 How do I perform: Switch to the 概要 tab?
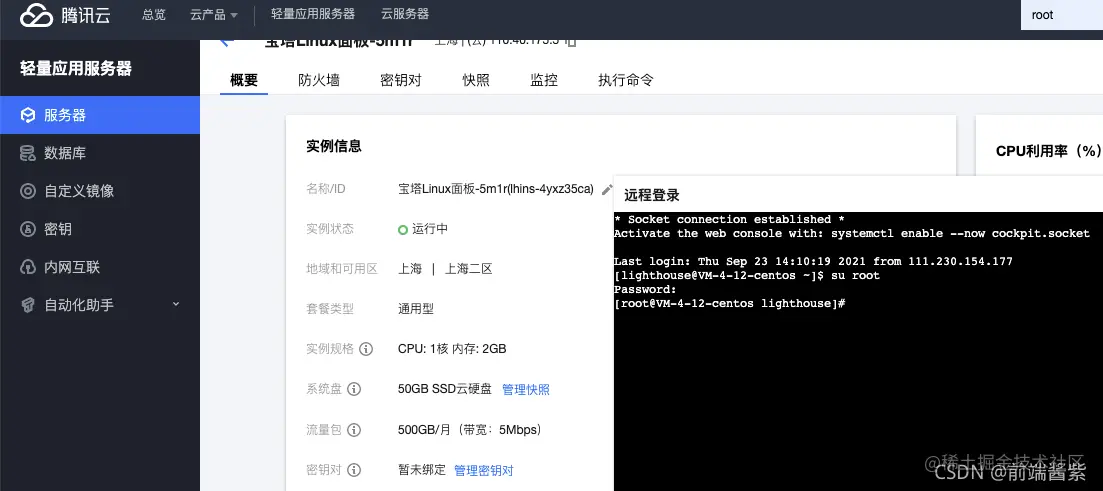coord(244,80)
